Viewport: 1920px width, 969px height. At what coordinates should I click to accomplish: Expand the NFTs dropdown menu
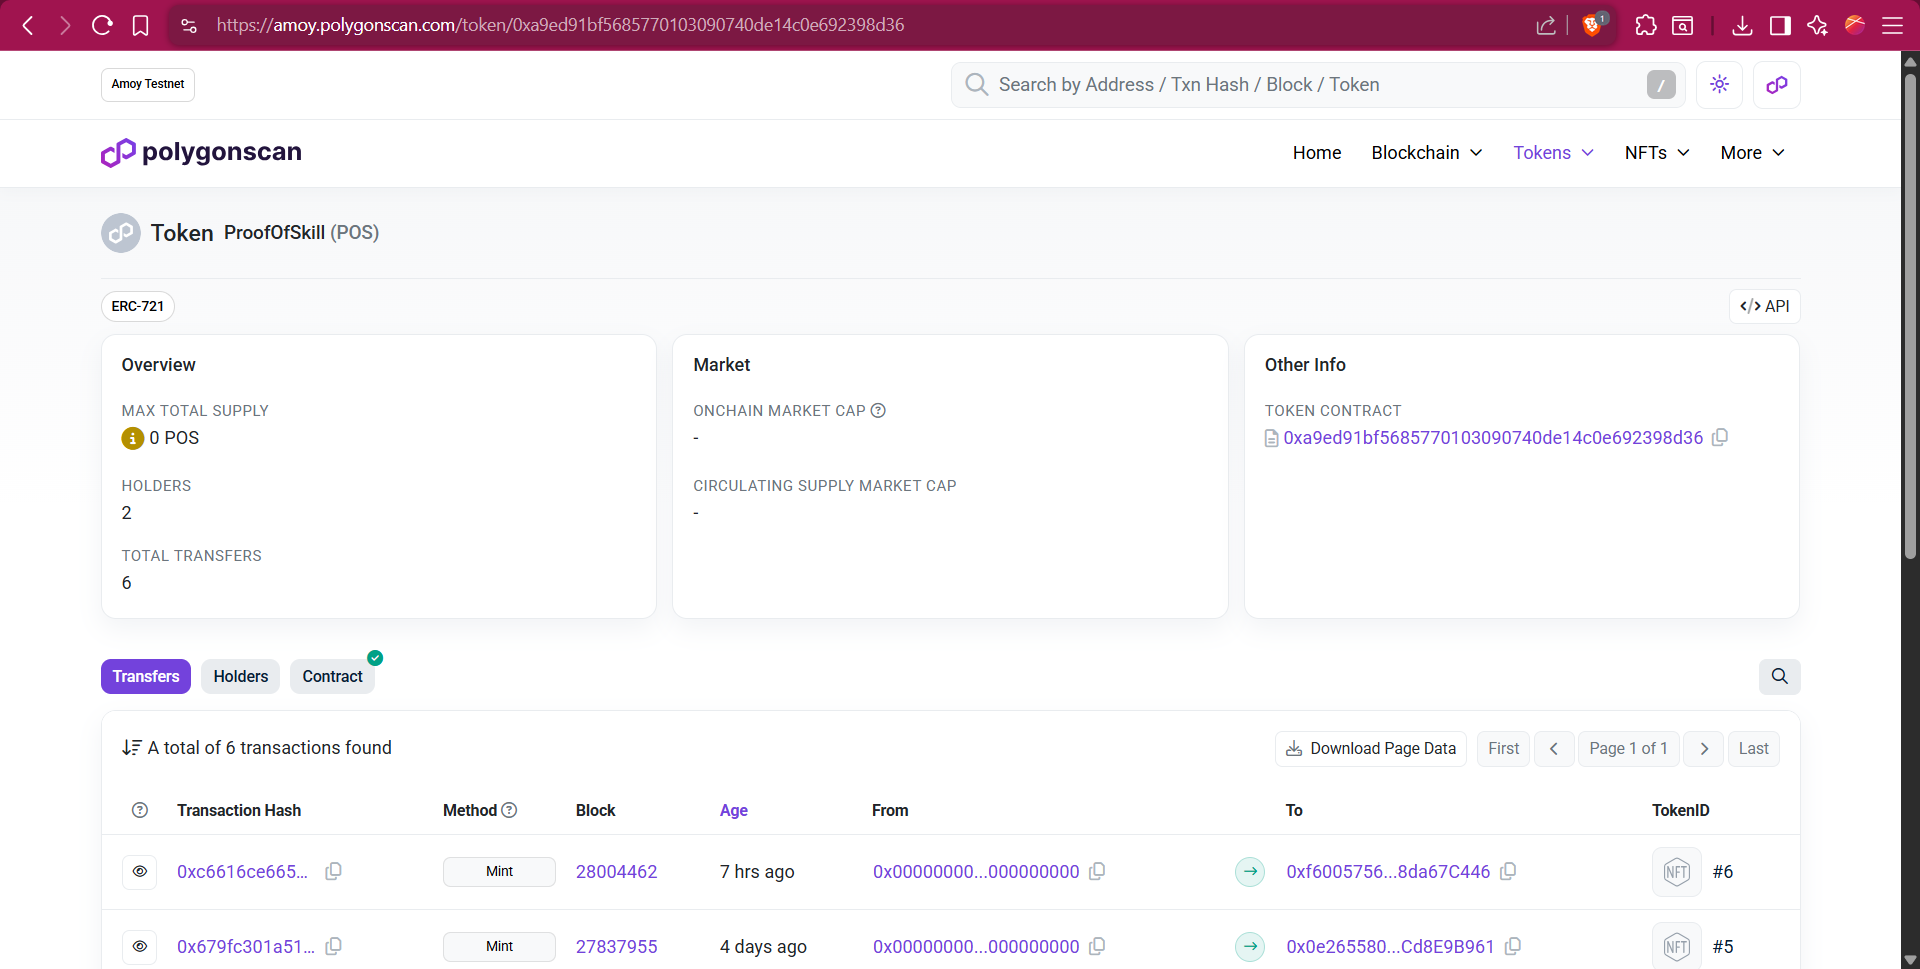(1658, 153)
